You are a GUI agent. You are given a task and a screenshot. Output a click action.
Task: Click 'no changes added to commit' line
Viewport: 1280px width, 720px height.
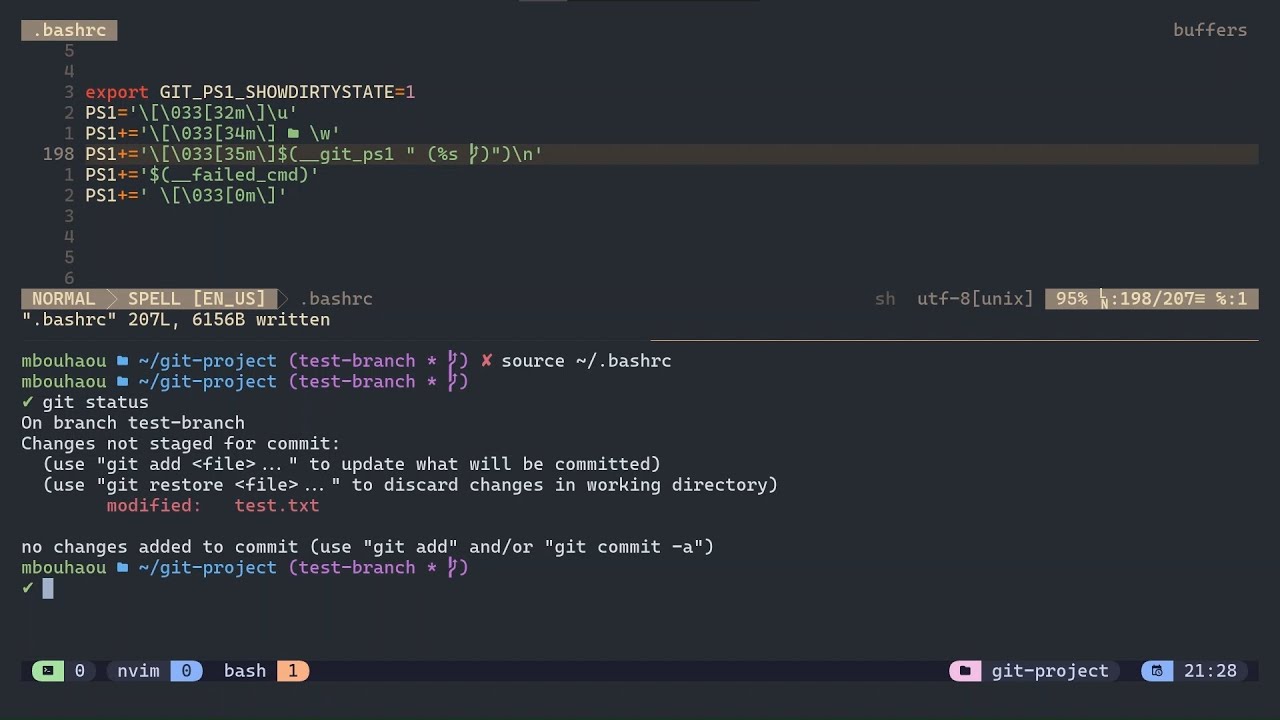(368, 547)
